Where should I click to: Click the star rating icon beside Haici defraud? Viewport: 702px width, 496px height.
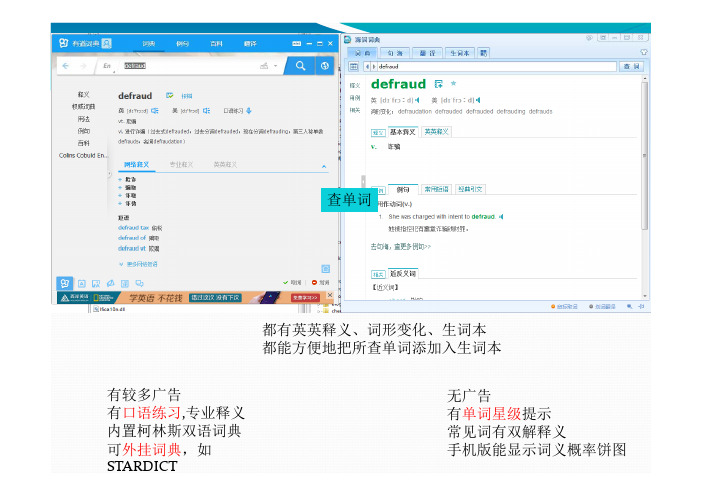(454, 83)
